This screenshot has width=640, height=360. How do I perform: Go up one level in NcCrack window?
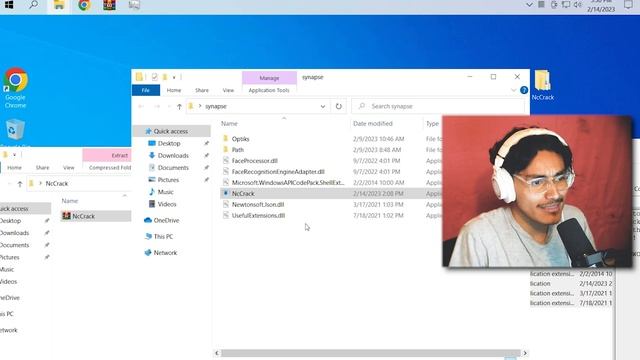tap(20, 184)
